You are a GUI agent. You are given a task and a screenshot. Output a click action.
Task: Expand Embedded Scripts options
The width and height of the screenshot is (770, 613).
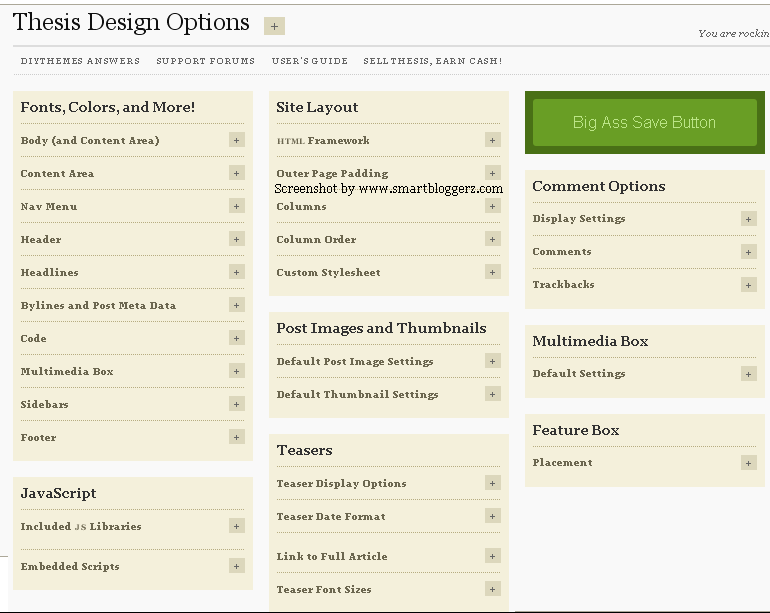[237, 566]
